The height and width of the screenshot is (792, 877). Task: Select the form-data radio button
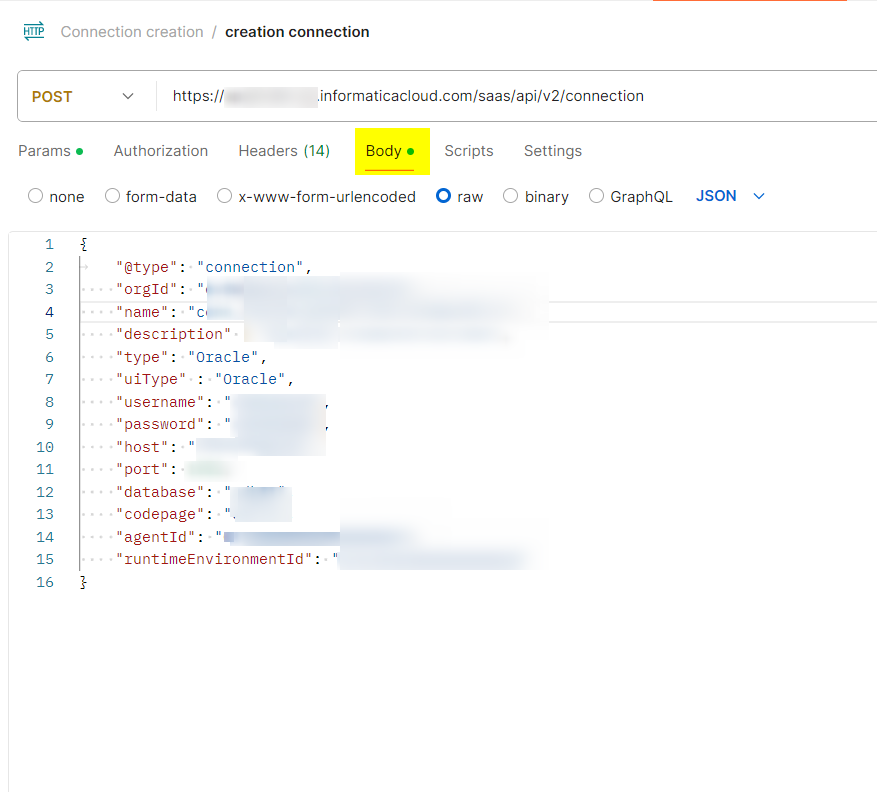click(112, 196)
